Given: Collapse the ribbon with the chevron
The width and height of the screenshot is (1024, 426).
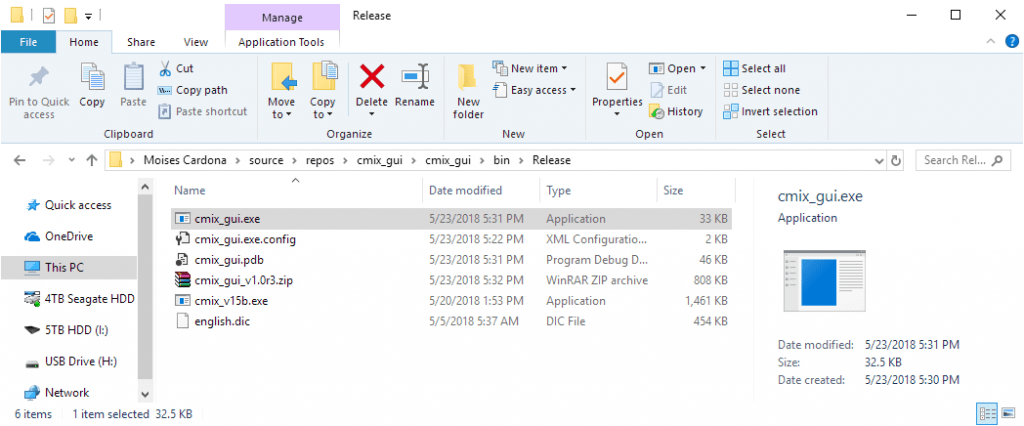Looking at the screenshot, I should (991, 42).
